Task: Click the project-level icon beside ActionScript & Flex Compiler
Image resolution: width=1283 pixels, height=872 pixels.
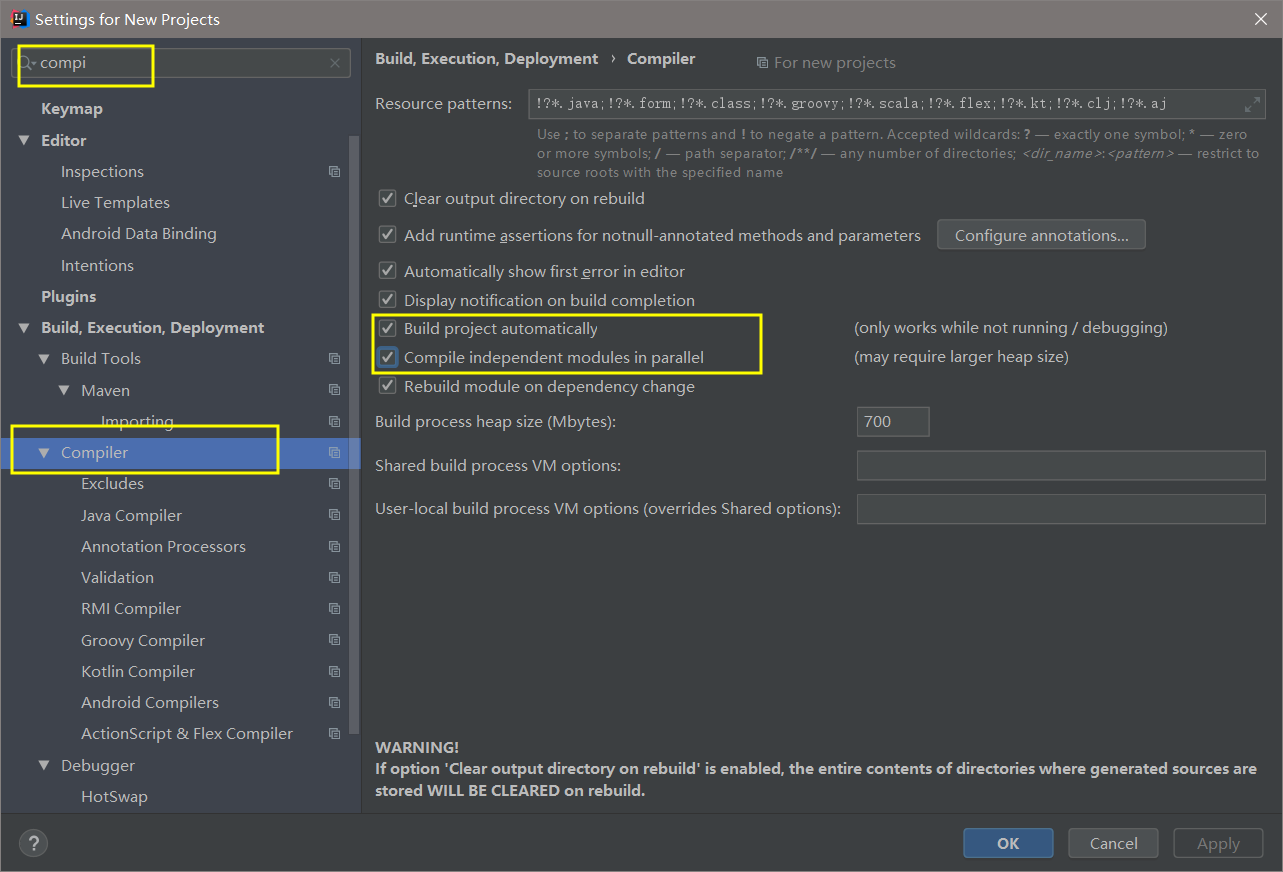Action: point(334,734)
